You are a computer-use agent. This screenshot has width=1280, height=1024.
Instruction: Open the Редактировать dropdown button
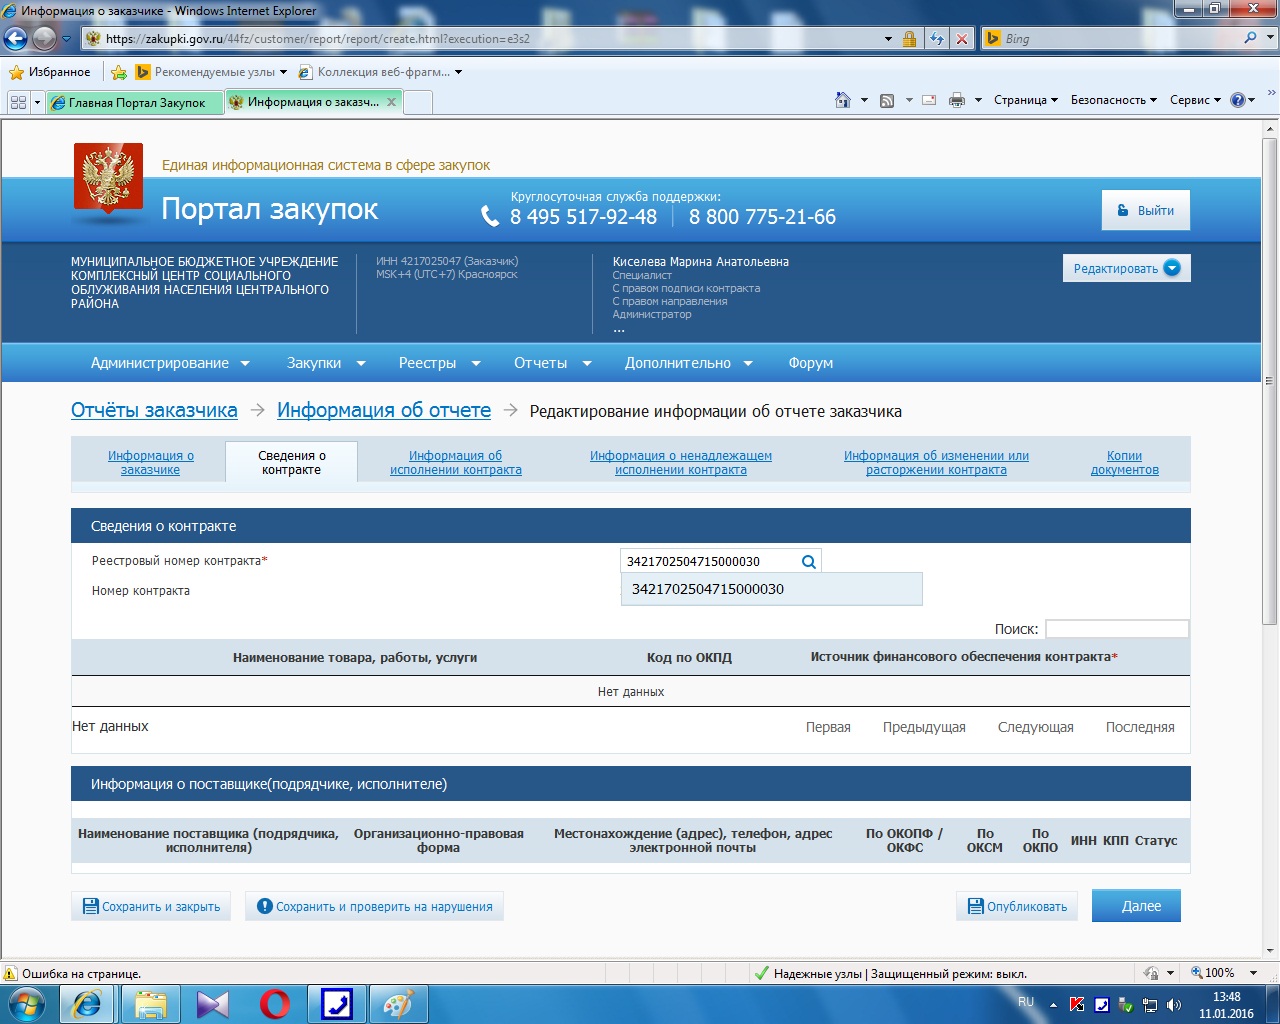[1126, 268]
